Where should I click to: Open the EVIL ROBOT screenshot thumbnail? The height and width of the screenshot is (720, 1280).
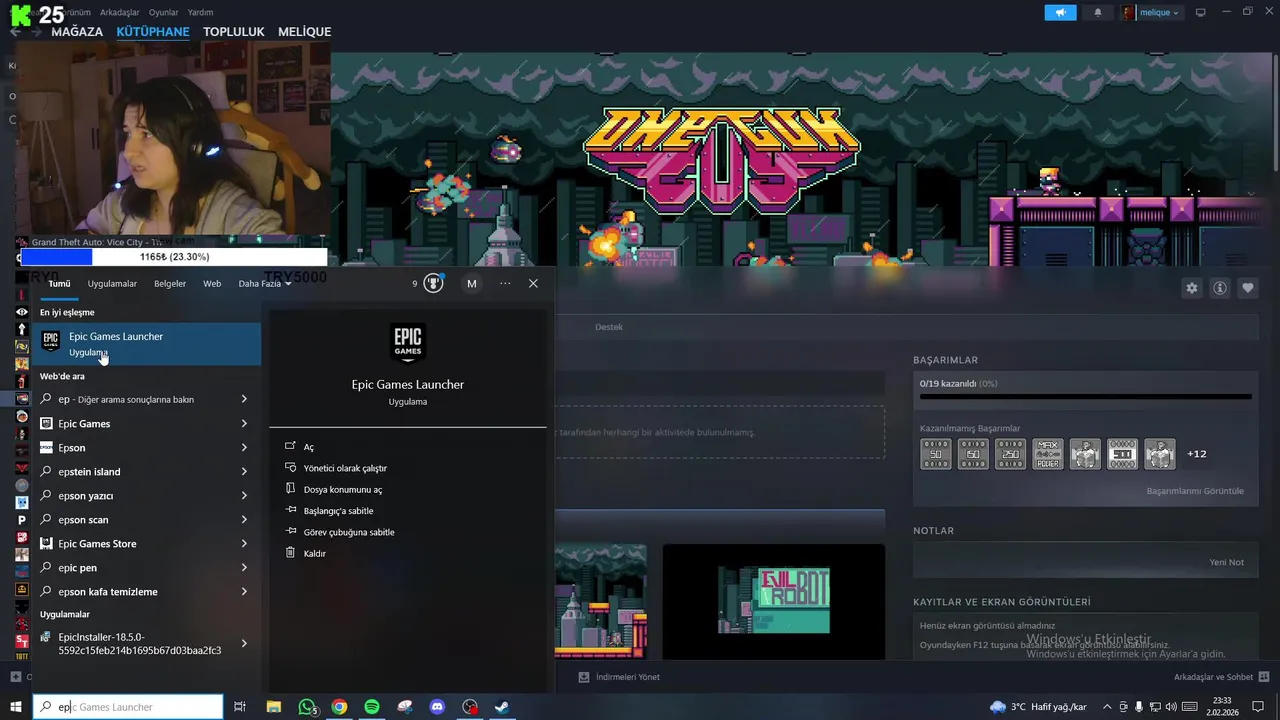(773, 601)
